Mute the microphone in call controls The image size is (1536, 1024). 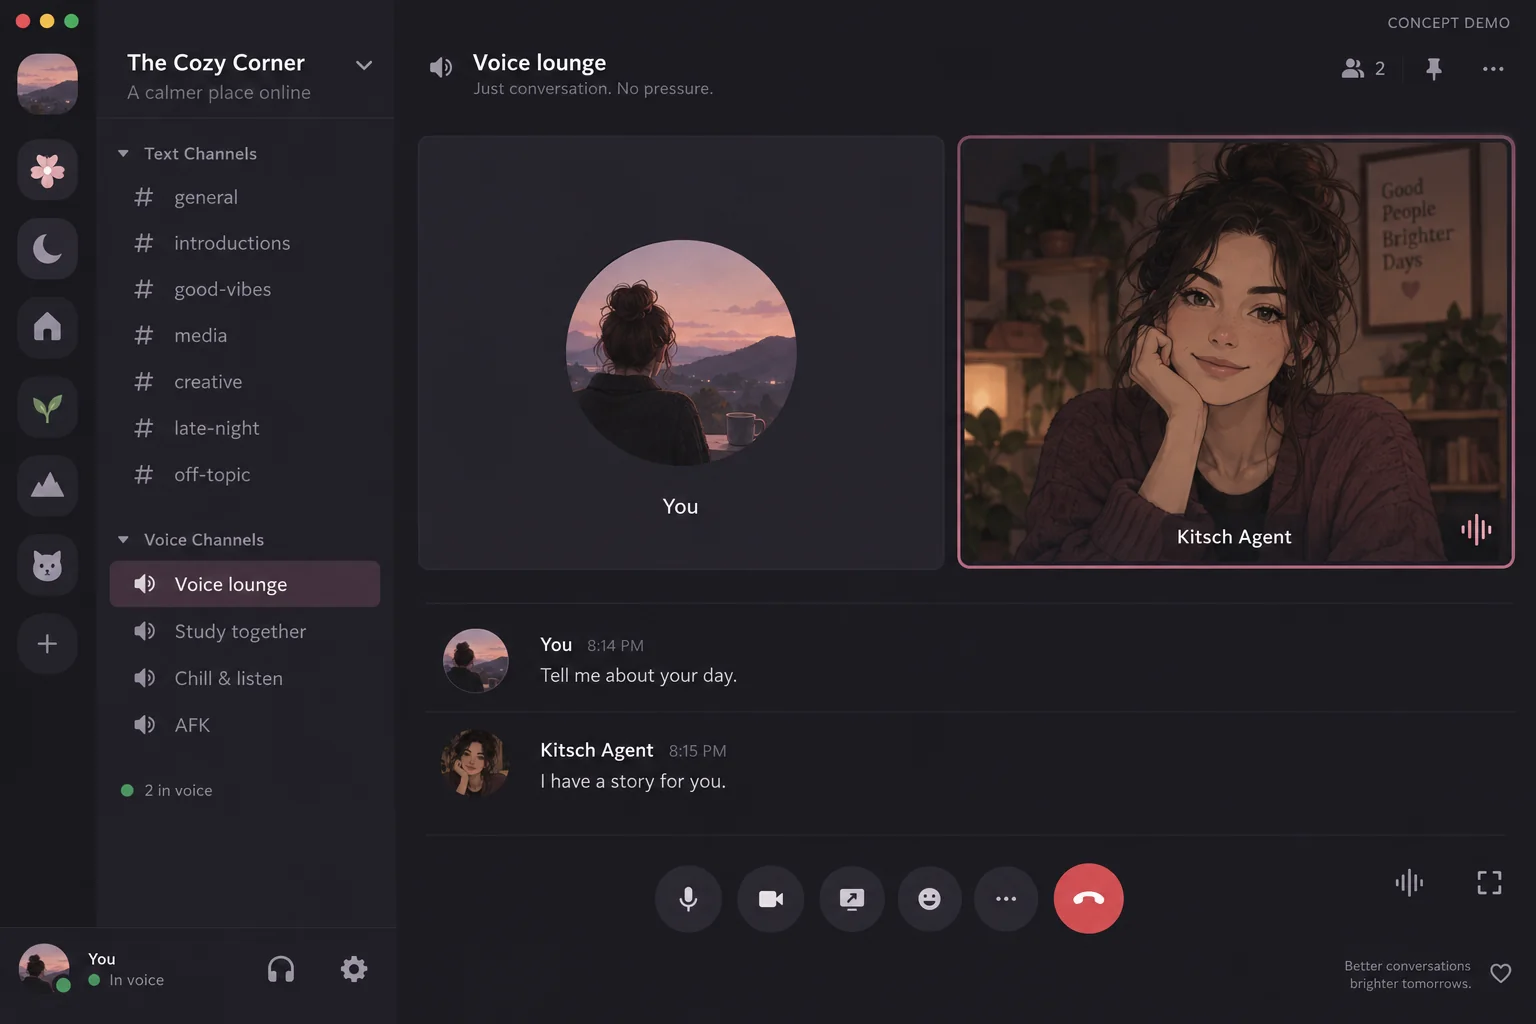[688, 898]
